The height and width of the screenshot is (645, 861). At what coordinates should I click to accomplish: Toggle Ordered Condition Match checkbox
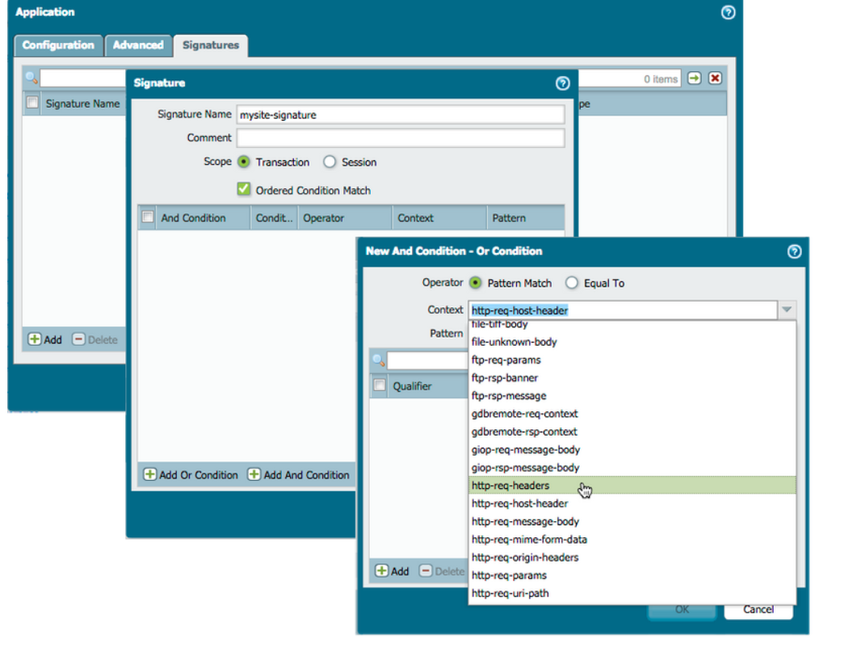point(243,189)
